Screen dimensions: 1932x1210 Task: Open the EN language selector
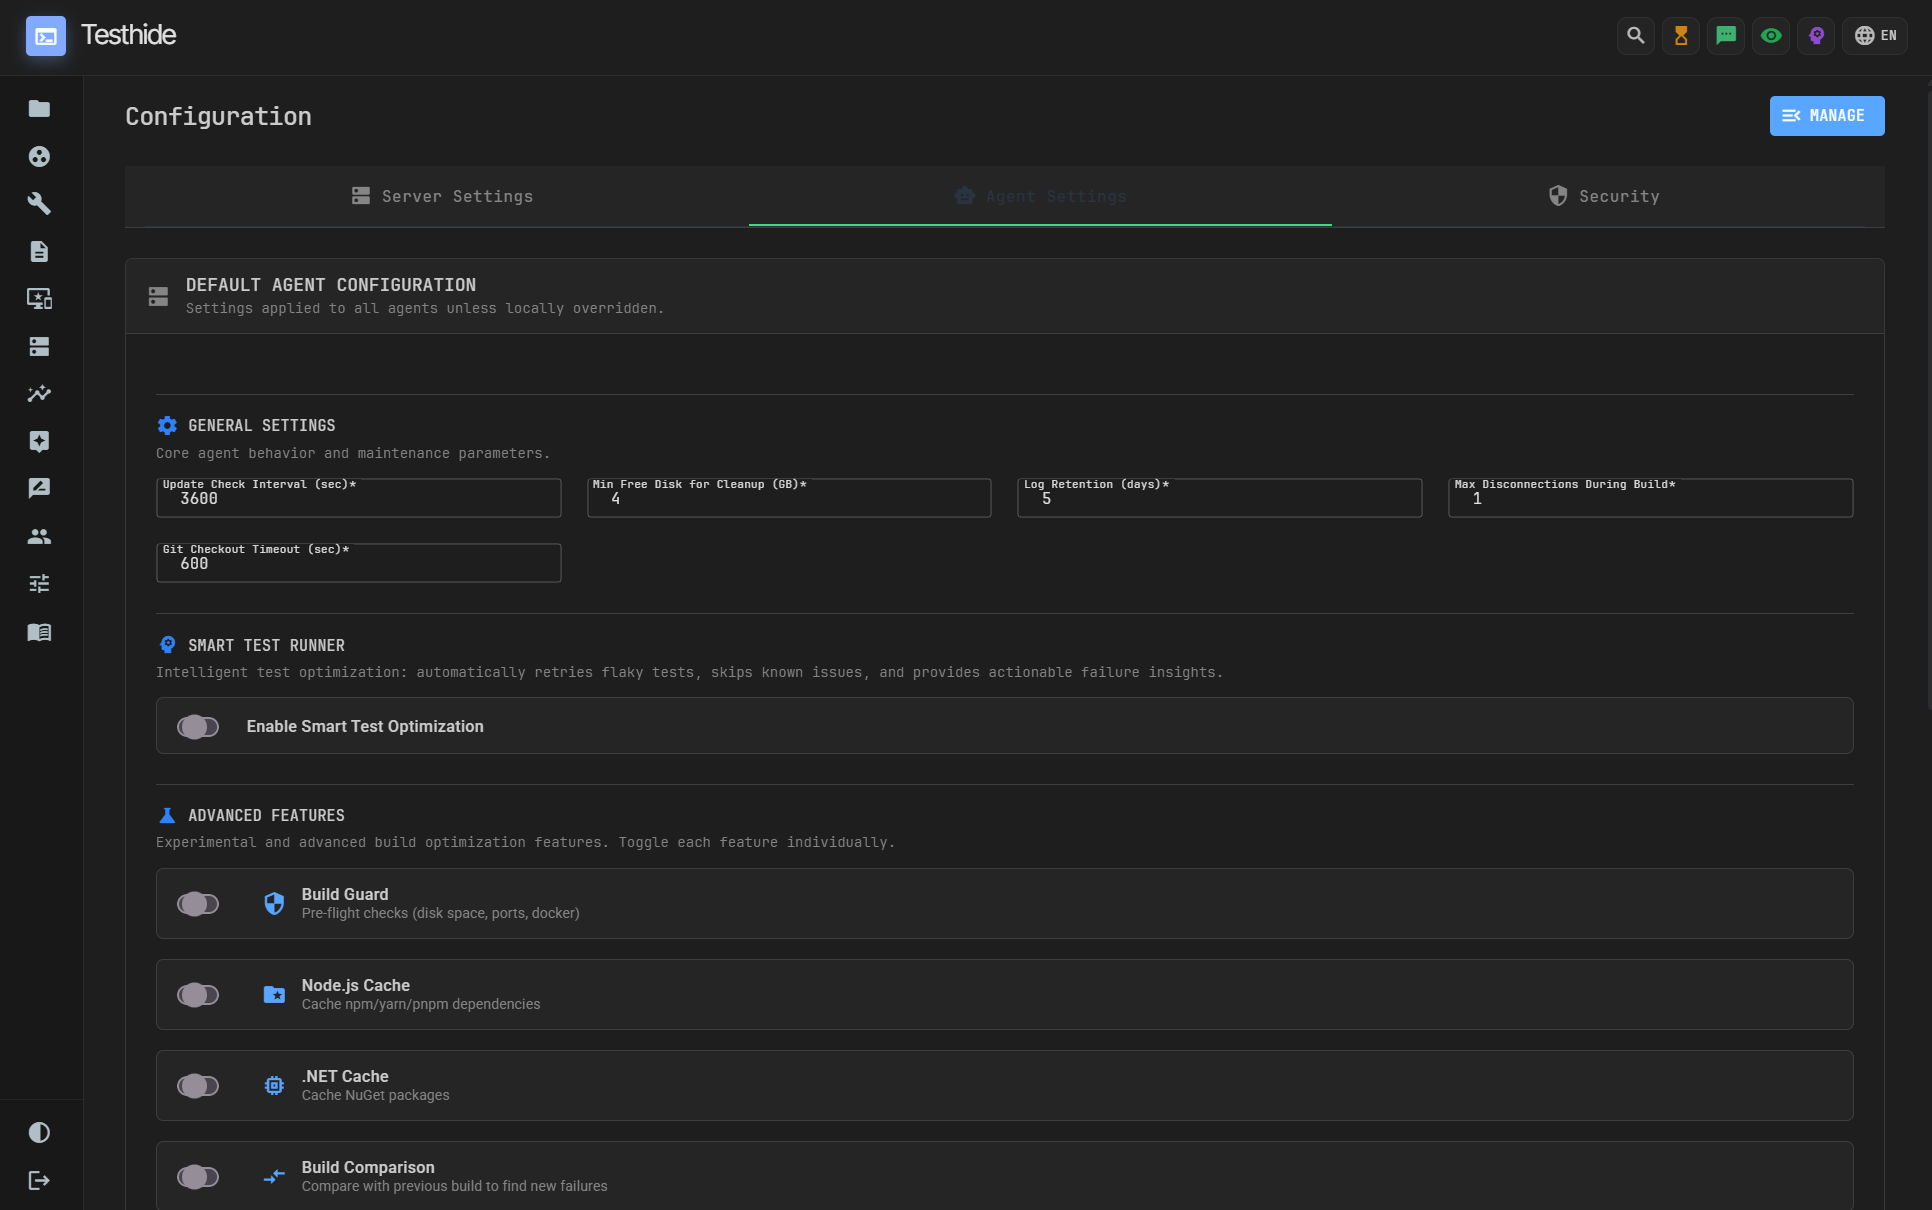[x=1875, y=35]
